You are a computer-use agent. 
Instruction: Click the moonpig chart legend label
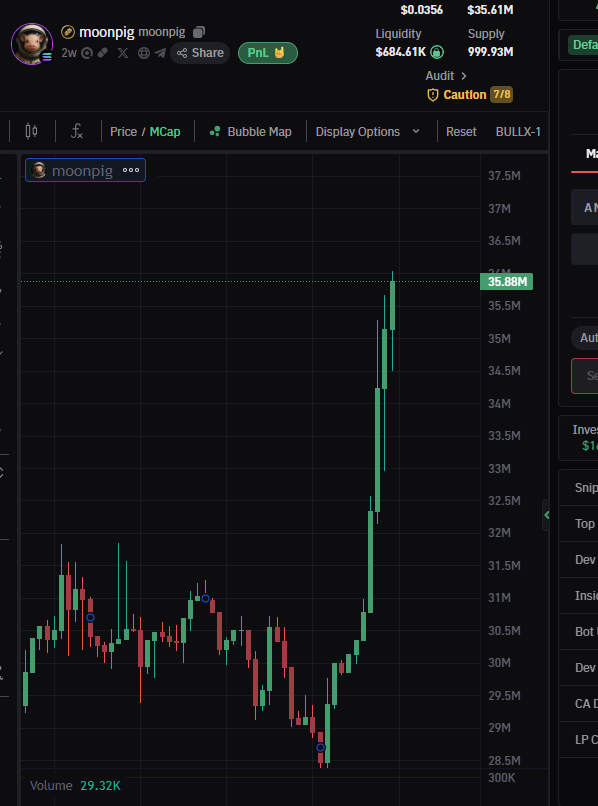(x=82, y=171)
